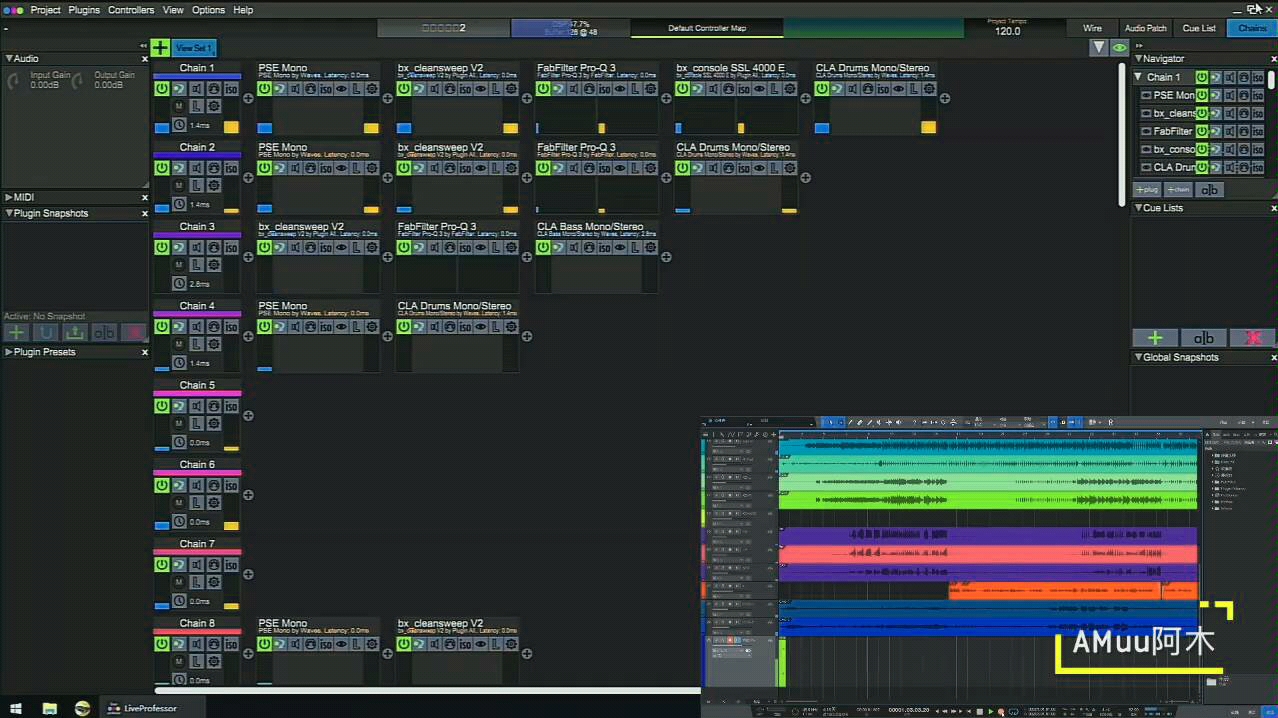
Task: Click the latency clock icon under Chain 1
Action: [x=180, y=125]
